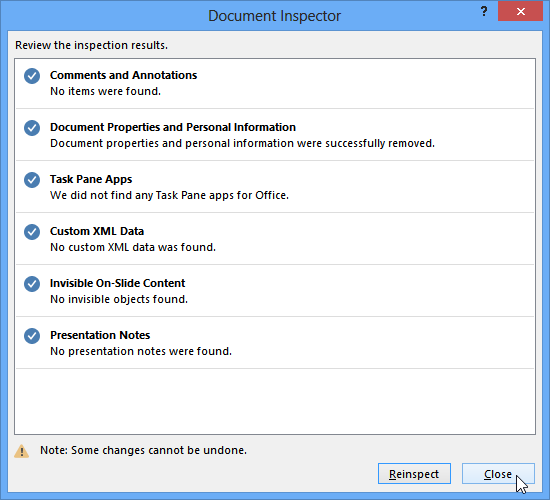The width and height of the screenshot is (550, 500).
Task: Click the checkmark icon beside Task Pane Apps
Action: coord(32,180)
